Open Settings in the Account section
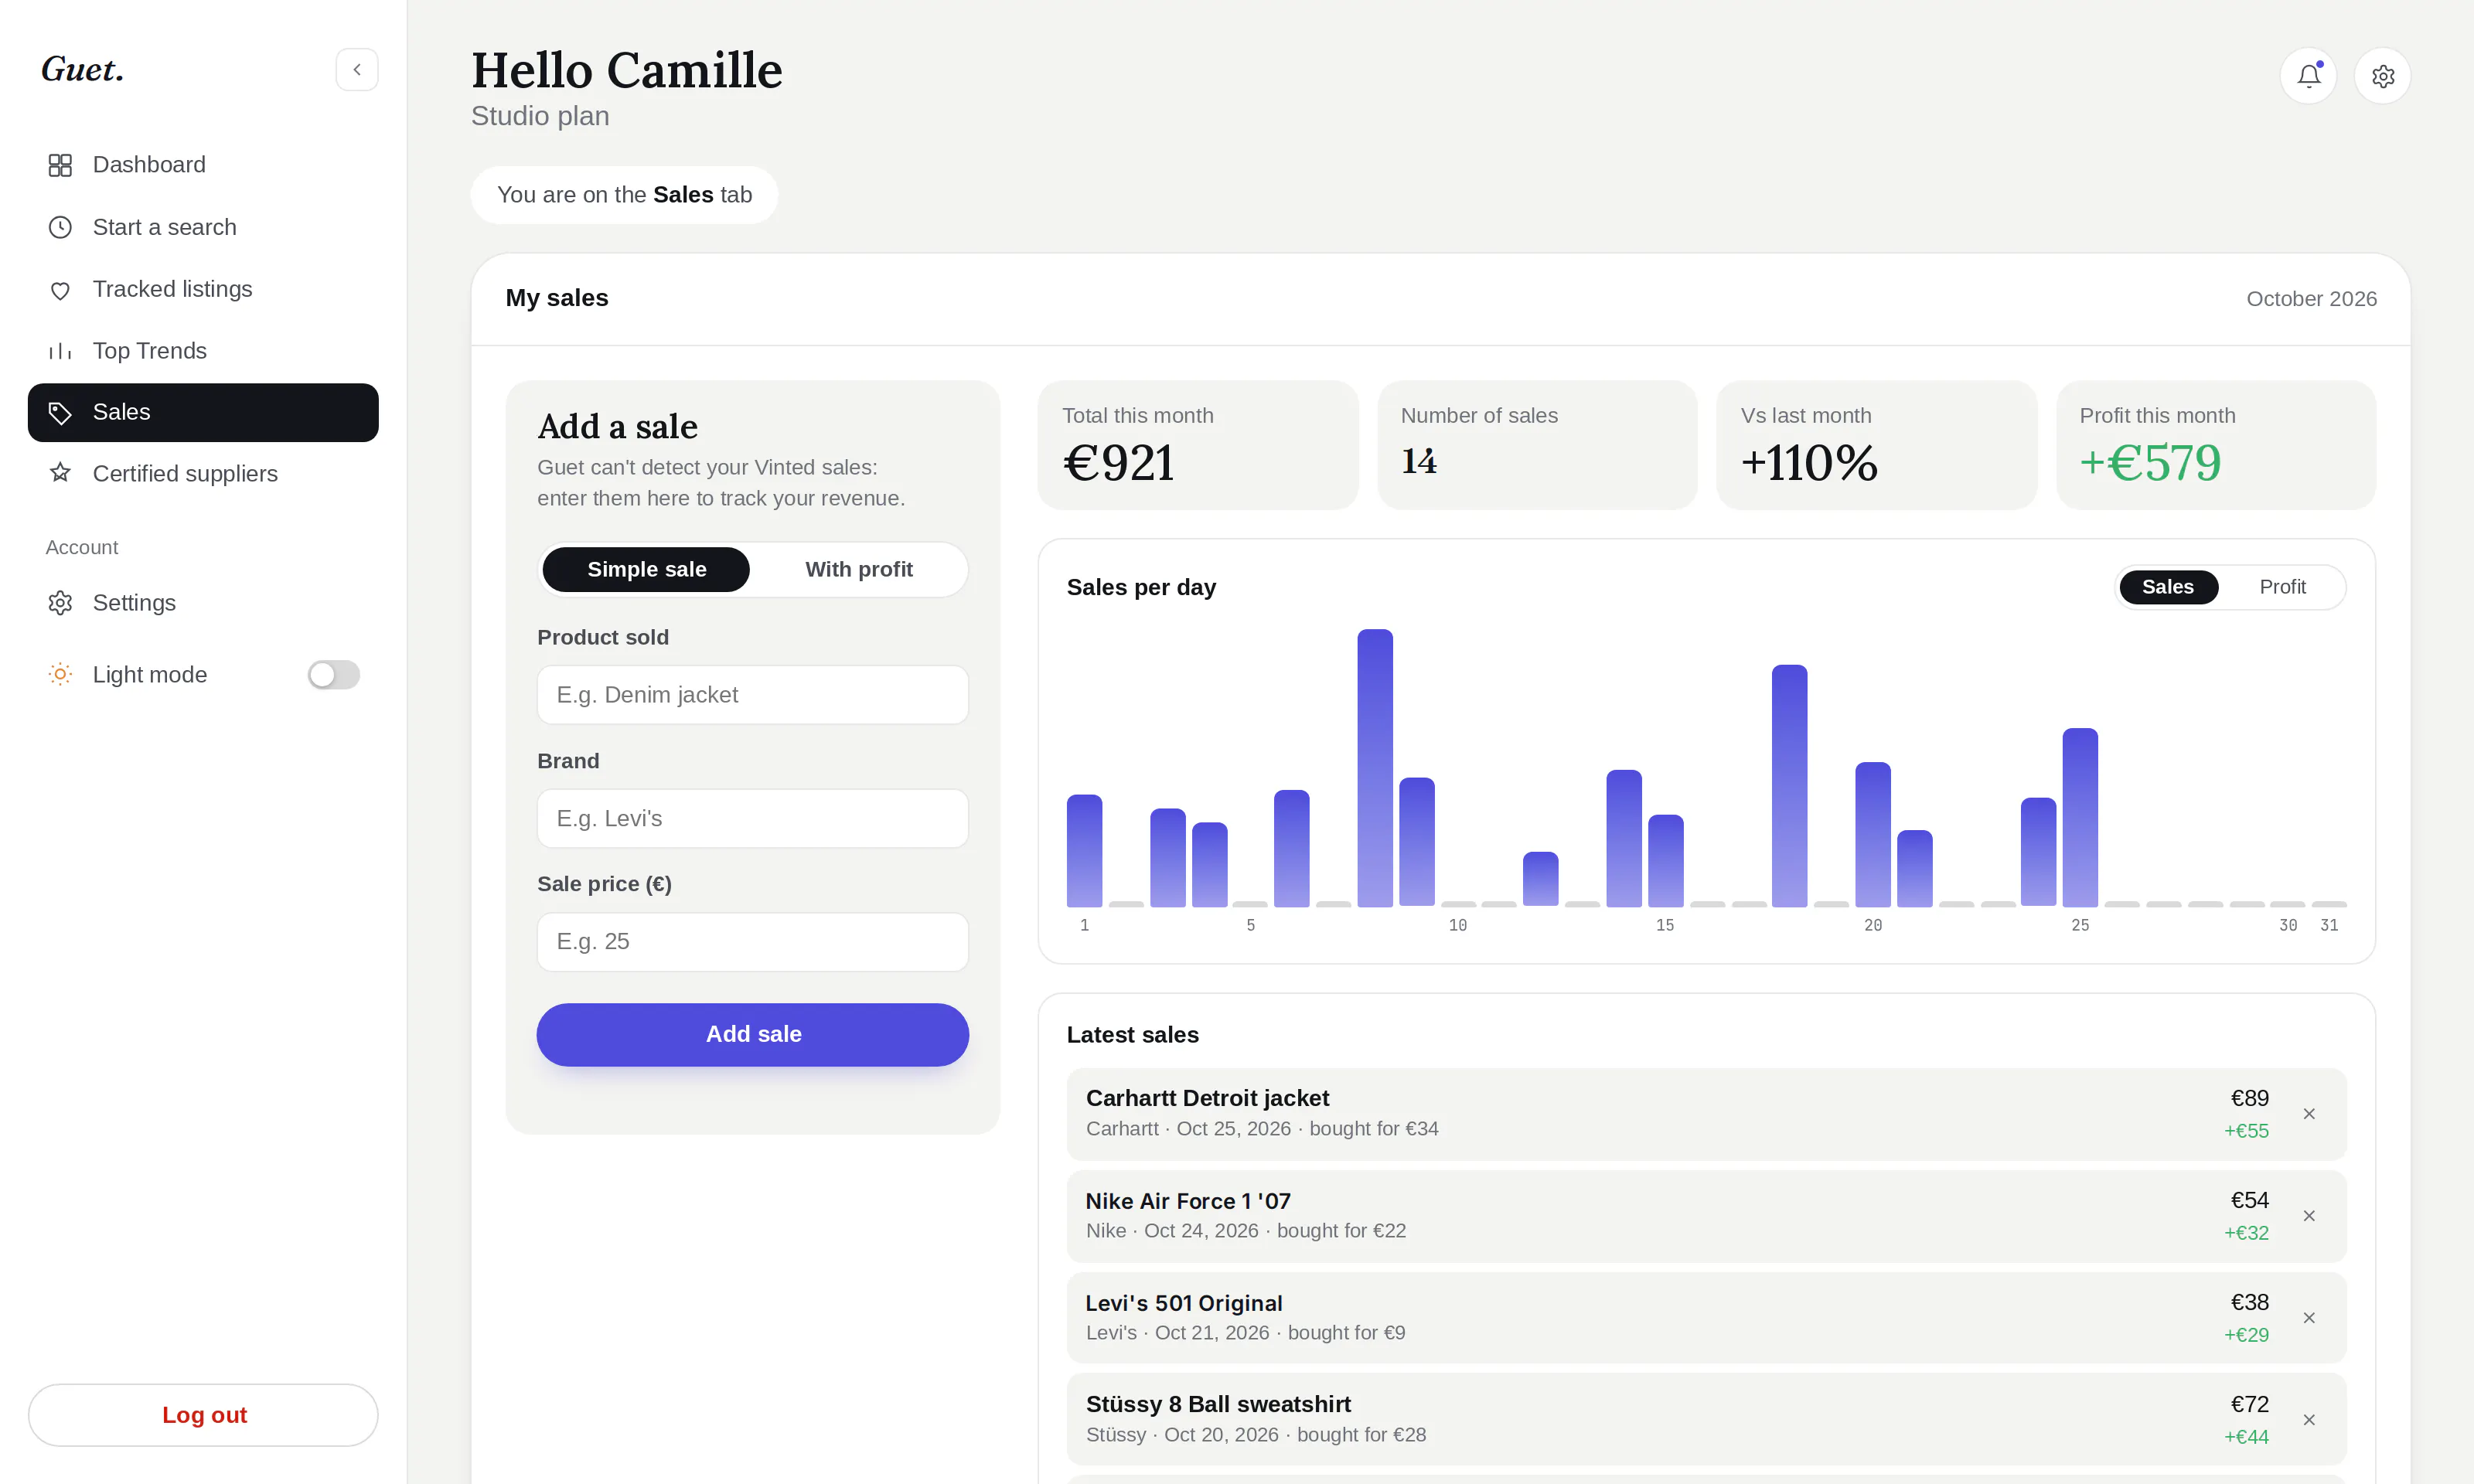Viewport: 2474px width, 1484px height. (203, 603)
